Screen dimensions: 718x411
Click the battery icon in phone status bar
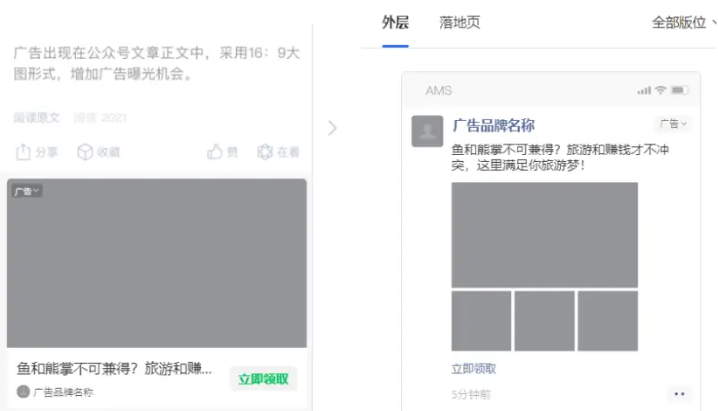[680, 90]
